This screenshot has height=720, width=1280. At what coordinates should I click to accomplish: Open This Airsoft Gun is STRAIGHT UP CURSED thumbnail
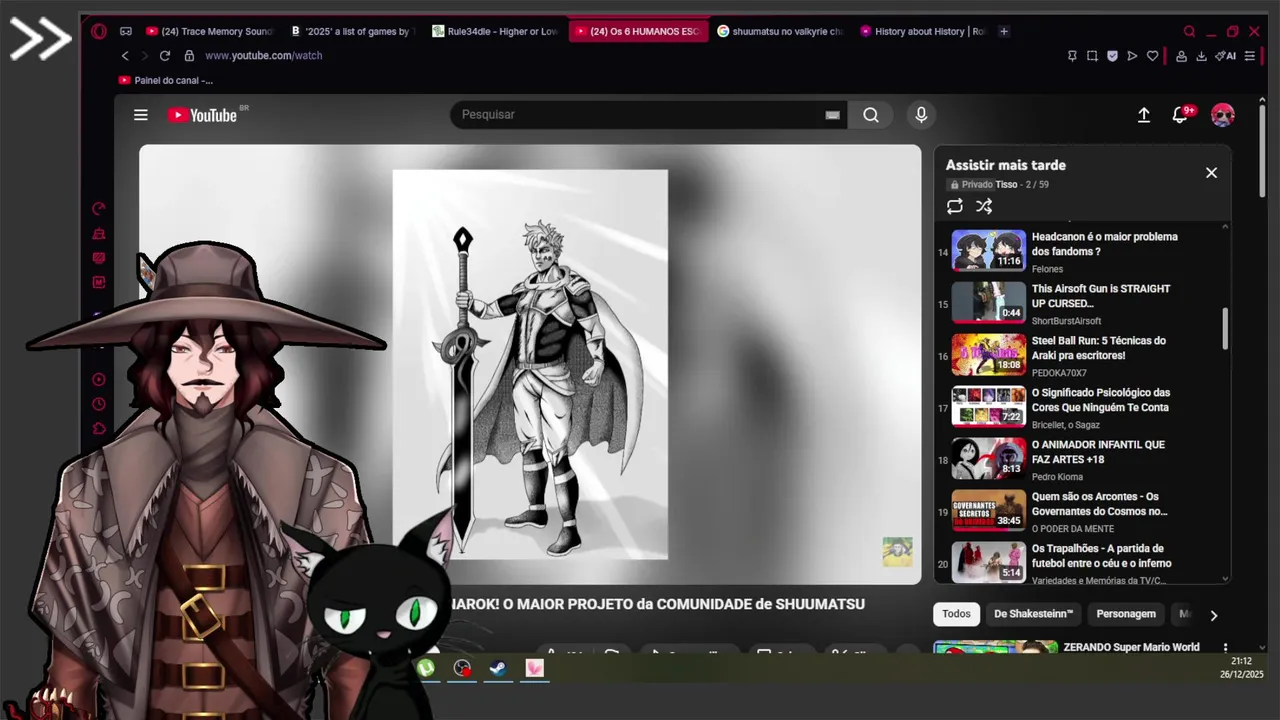click(988, 302)
